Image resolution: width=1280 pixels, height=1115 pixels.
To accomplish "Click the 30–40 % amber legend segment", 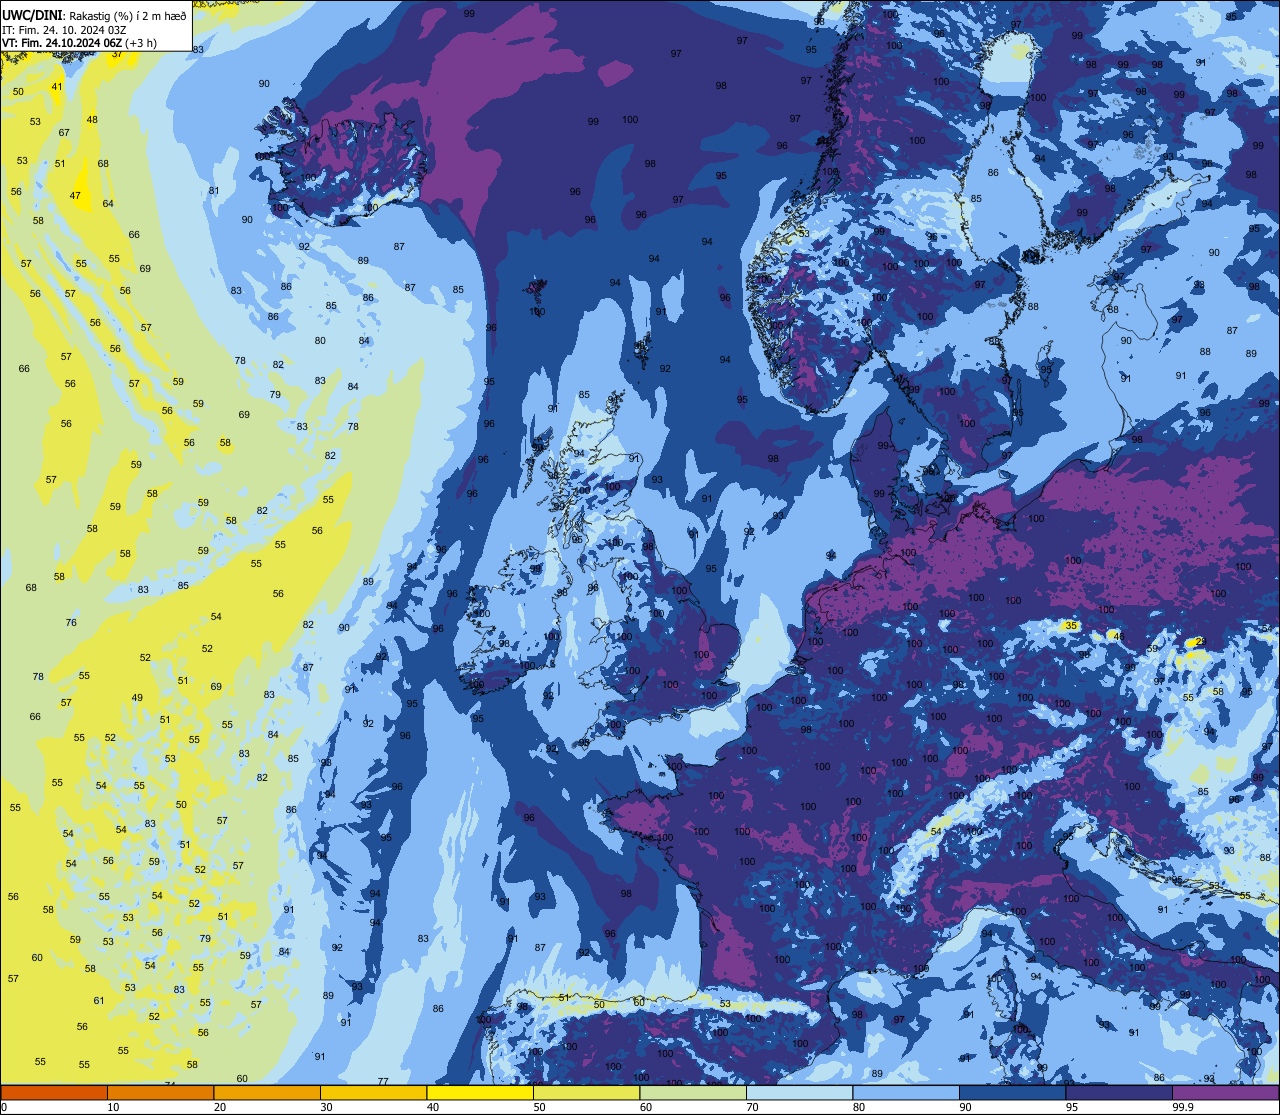I will click(x=373, y=1092).
